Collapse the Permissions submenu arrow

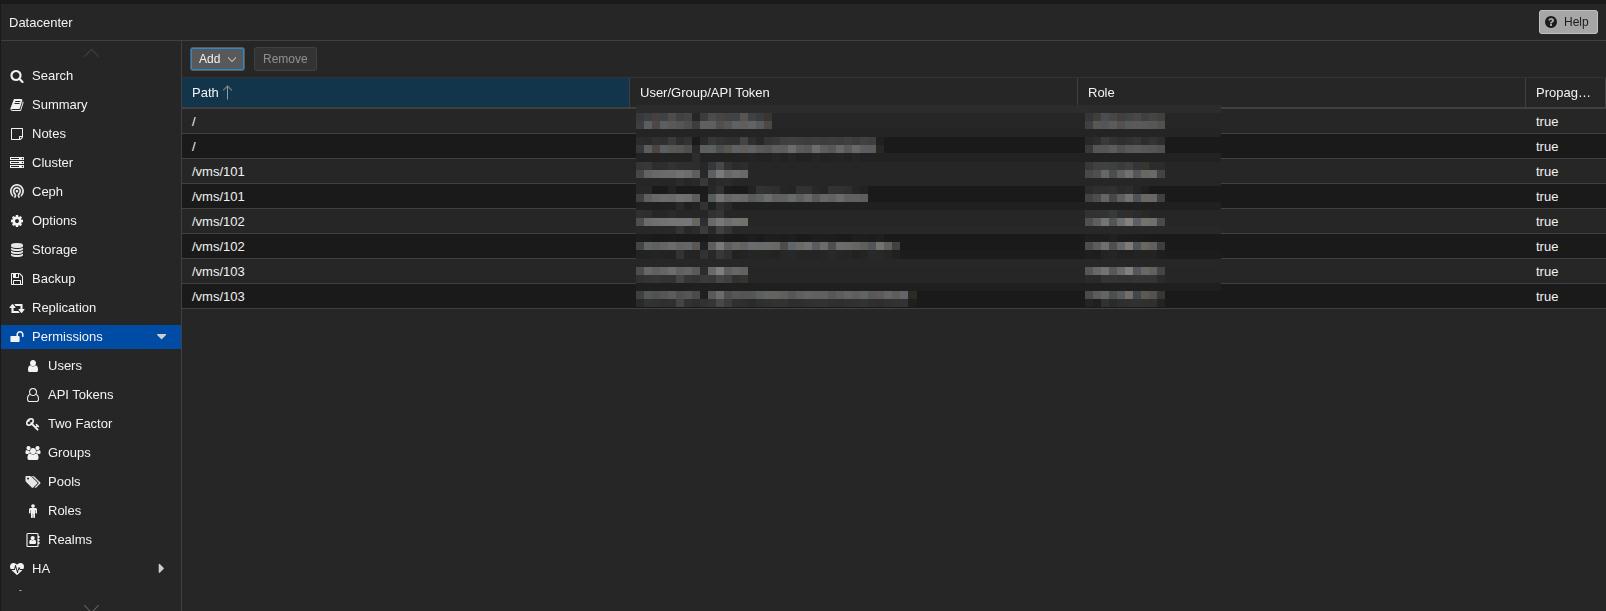(x=161, y=337)
